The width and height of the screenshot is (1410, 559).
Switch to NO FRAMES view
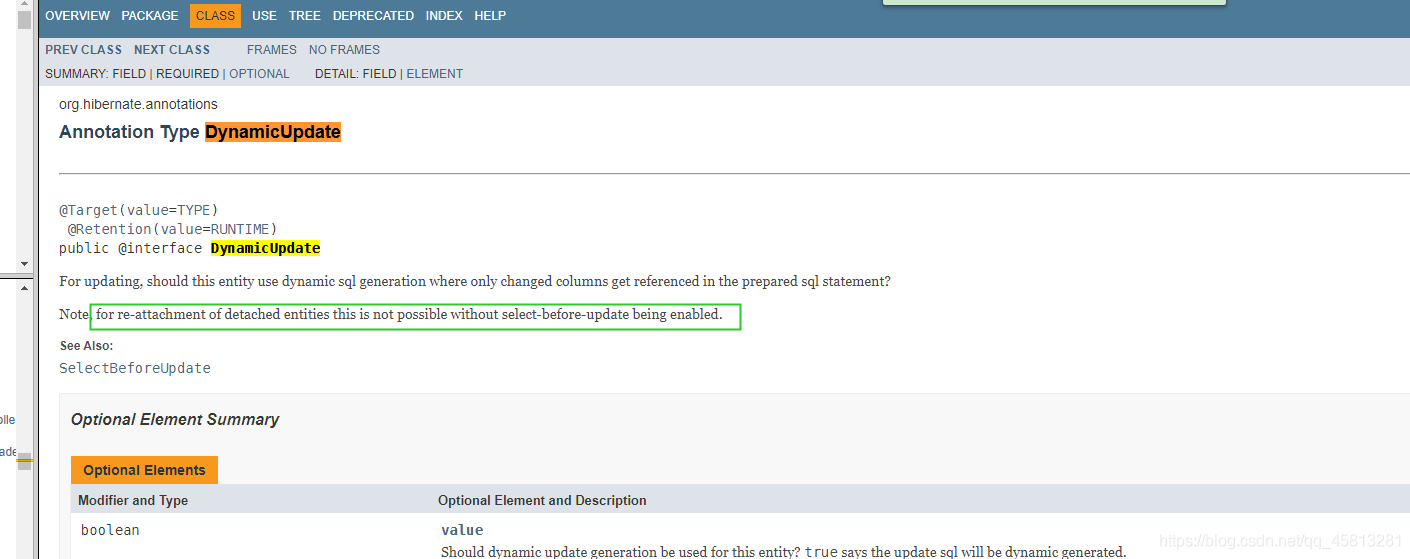point(344,50)
